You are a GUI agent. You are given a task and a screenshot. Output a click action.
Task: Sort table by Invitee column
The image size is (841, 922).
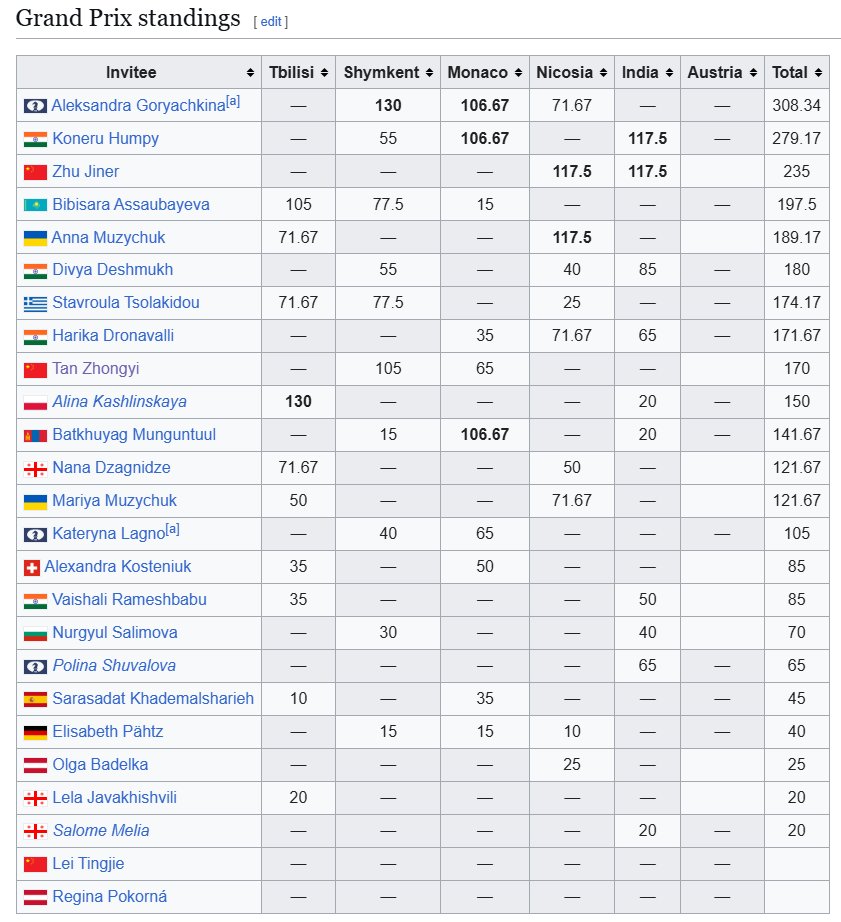250,73
